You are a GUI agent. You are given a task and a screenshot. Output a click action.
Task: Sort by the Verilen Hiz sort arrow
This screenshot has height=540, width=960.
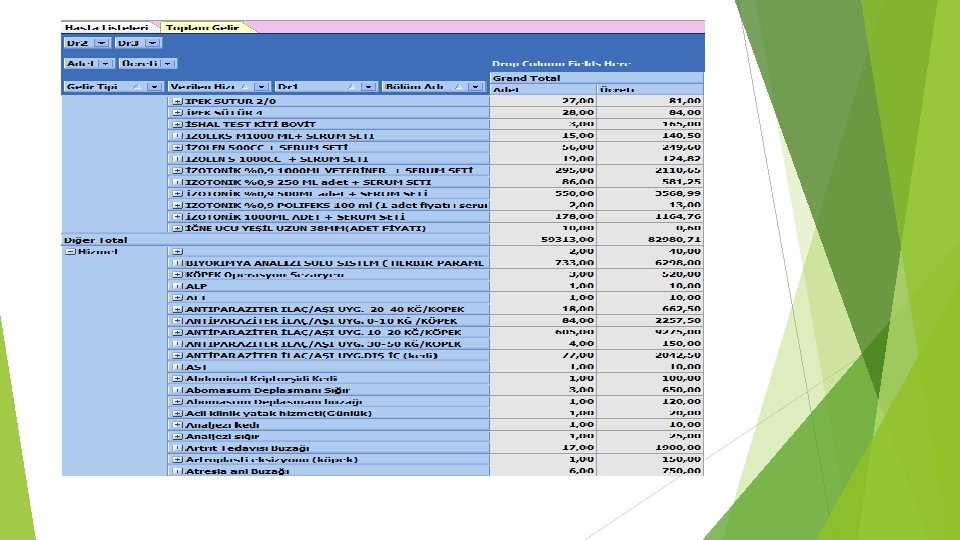tap(244, 87)
